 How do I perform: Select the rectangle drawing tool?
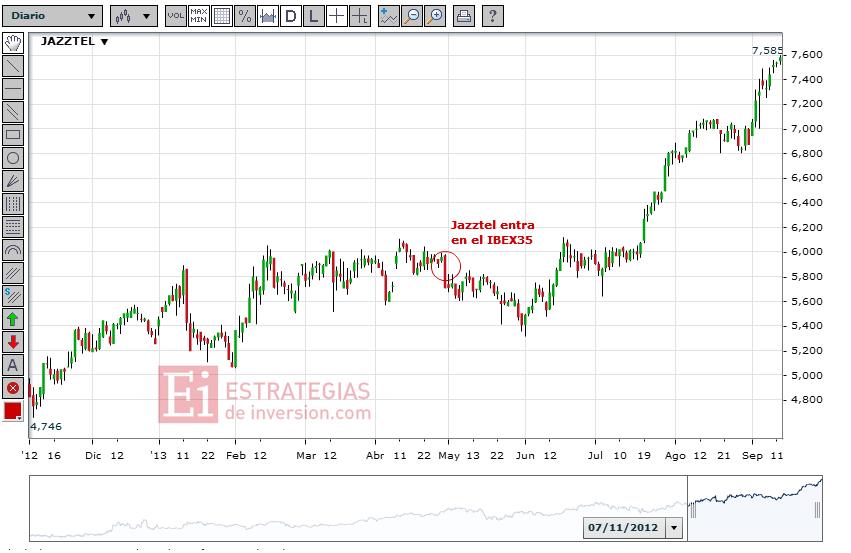13,135
